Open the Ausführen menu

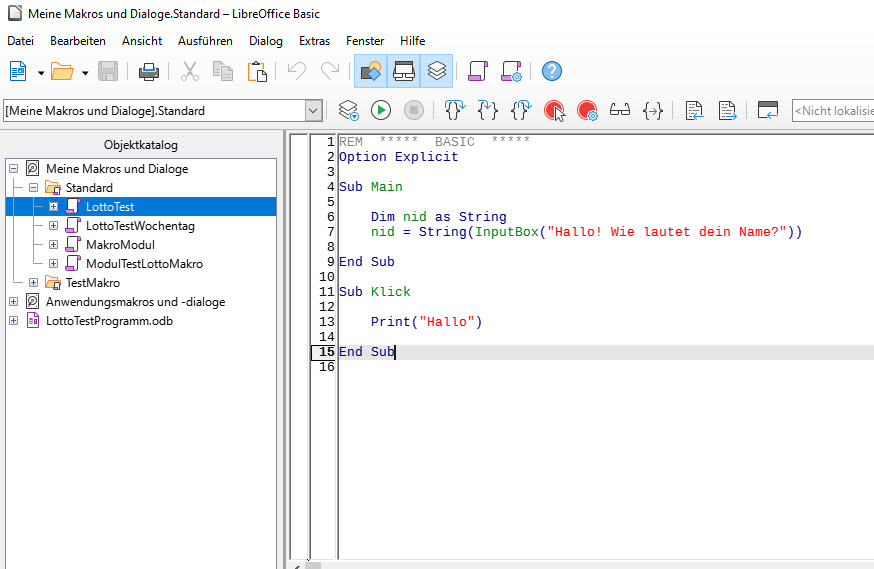coord(205,41)
